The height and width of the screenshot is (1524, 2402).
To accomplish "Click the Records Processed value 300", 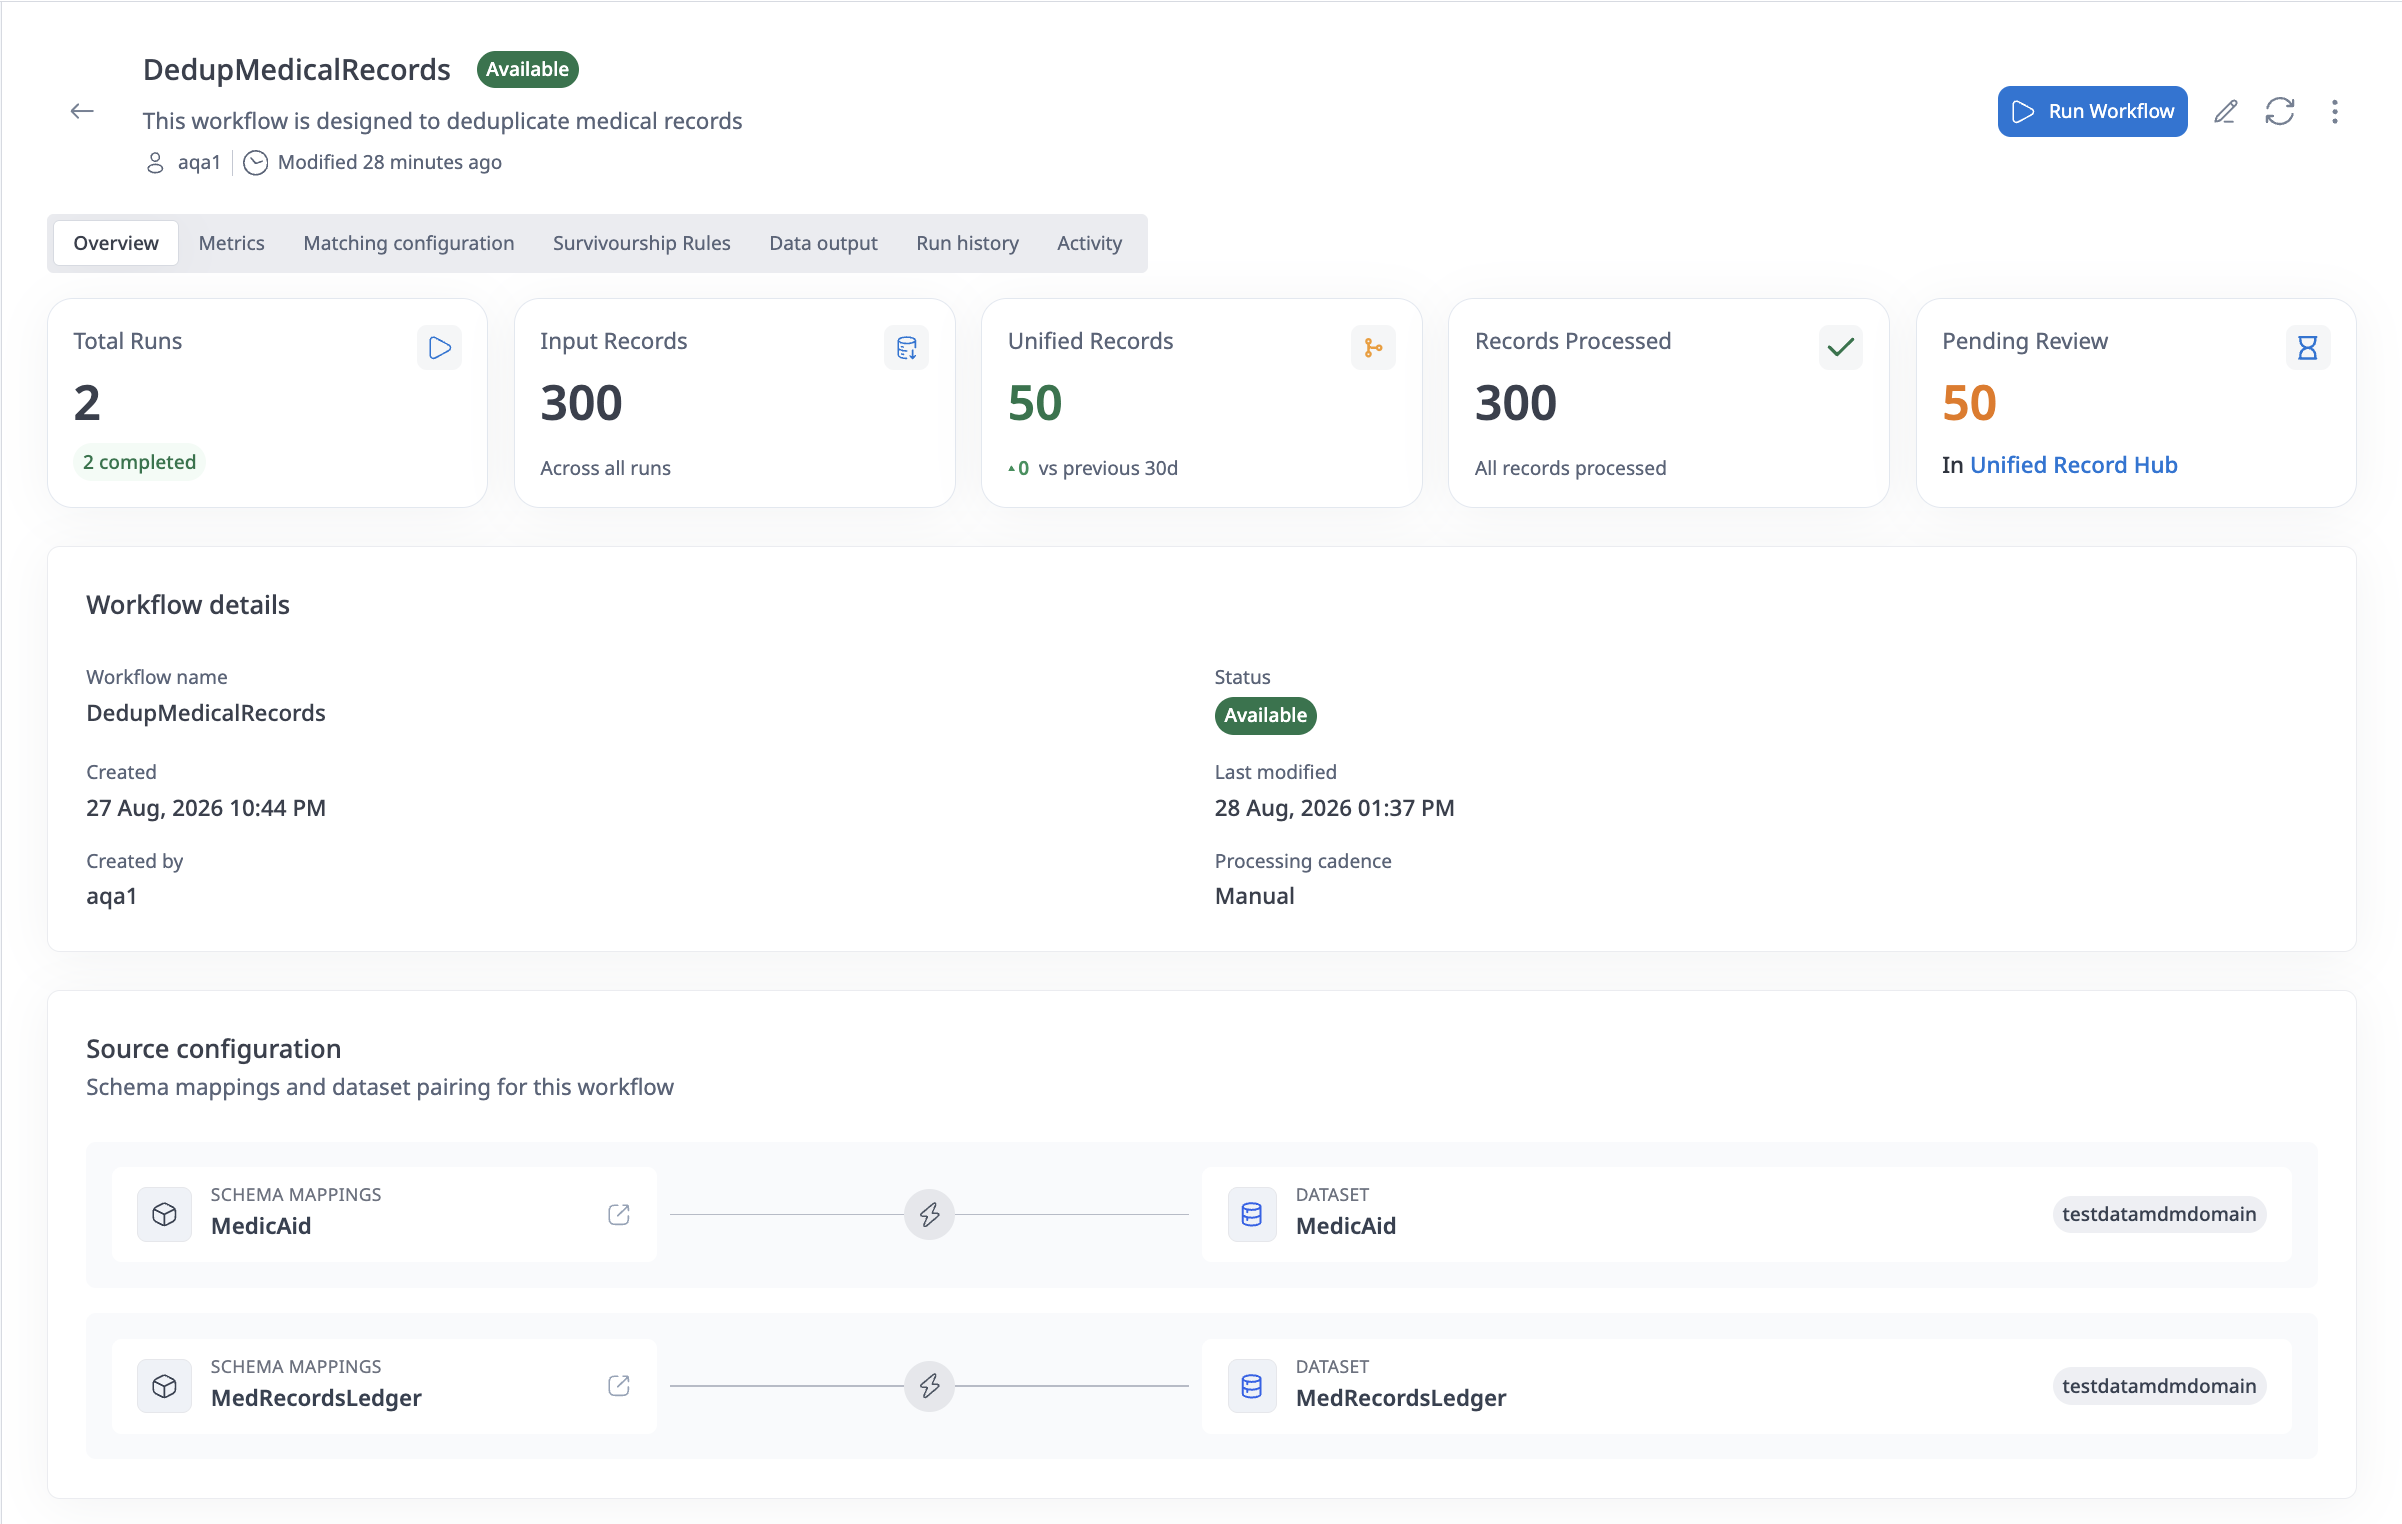I will (x=1516, y=403).
